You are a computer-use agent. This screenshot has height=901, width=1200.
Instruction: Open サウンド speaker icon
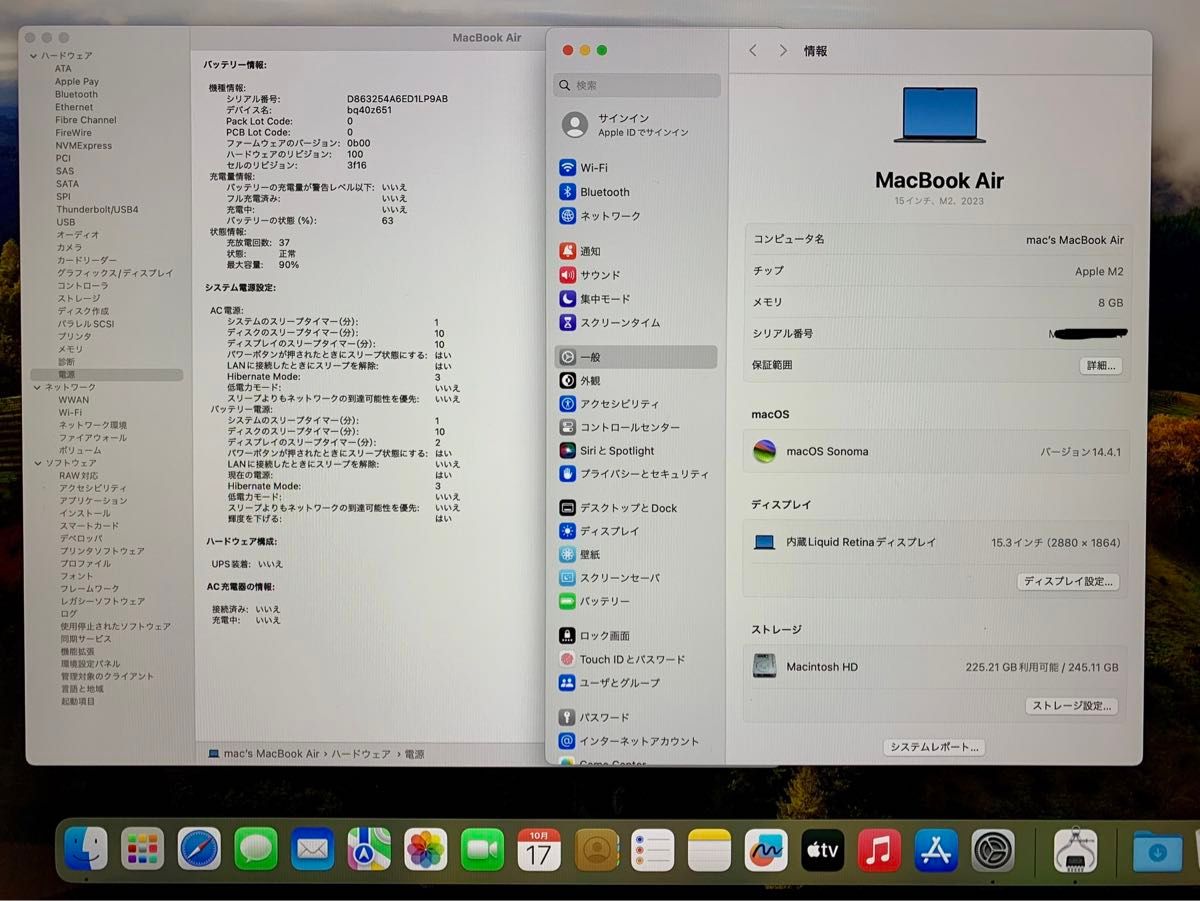(567, 275)
